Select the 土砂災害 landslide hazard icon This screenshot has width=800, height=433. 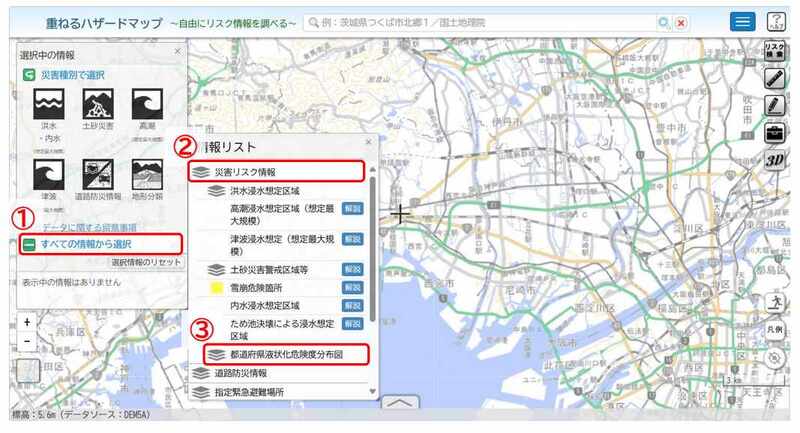(98, 104)
